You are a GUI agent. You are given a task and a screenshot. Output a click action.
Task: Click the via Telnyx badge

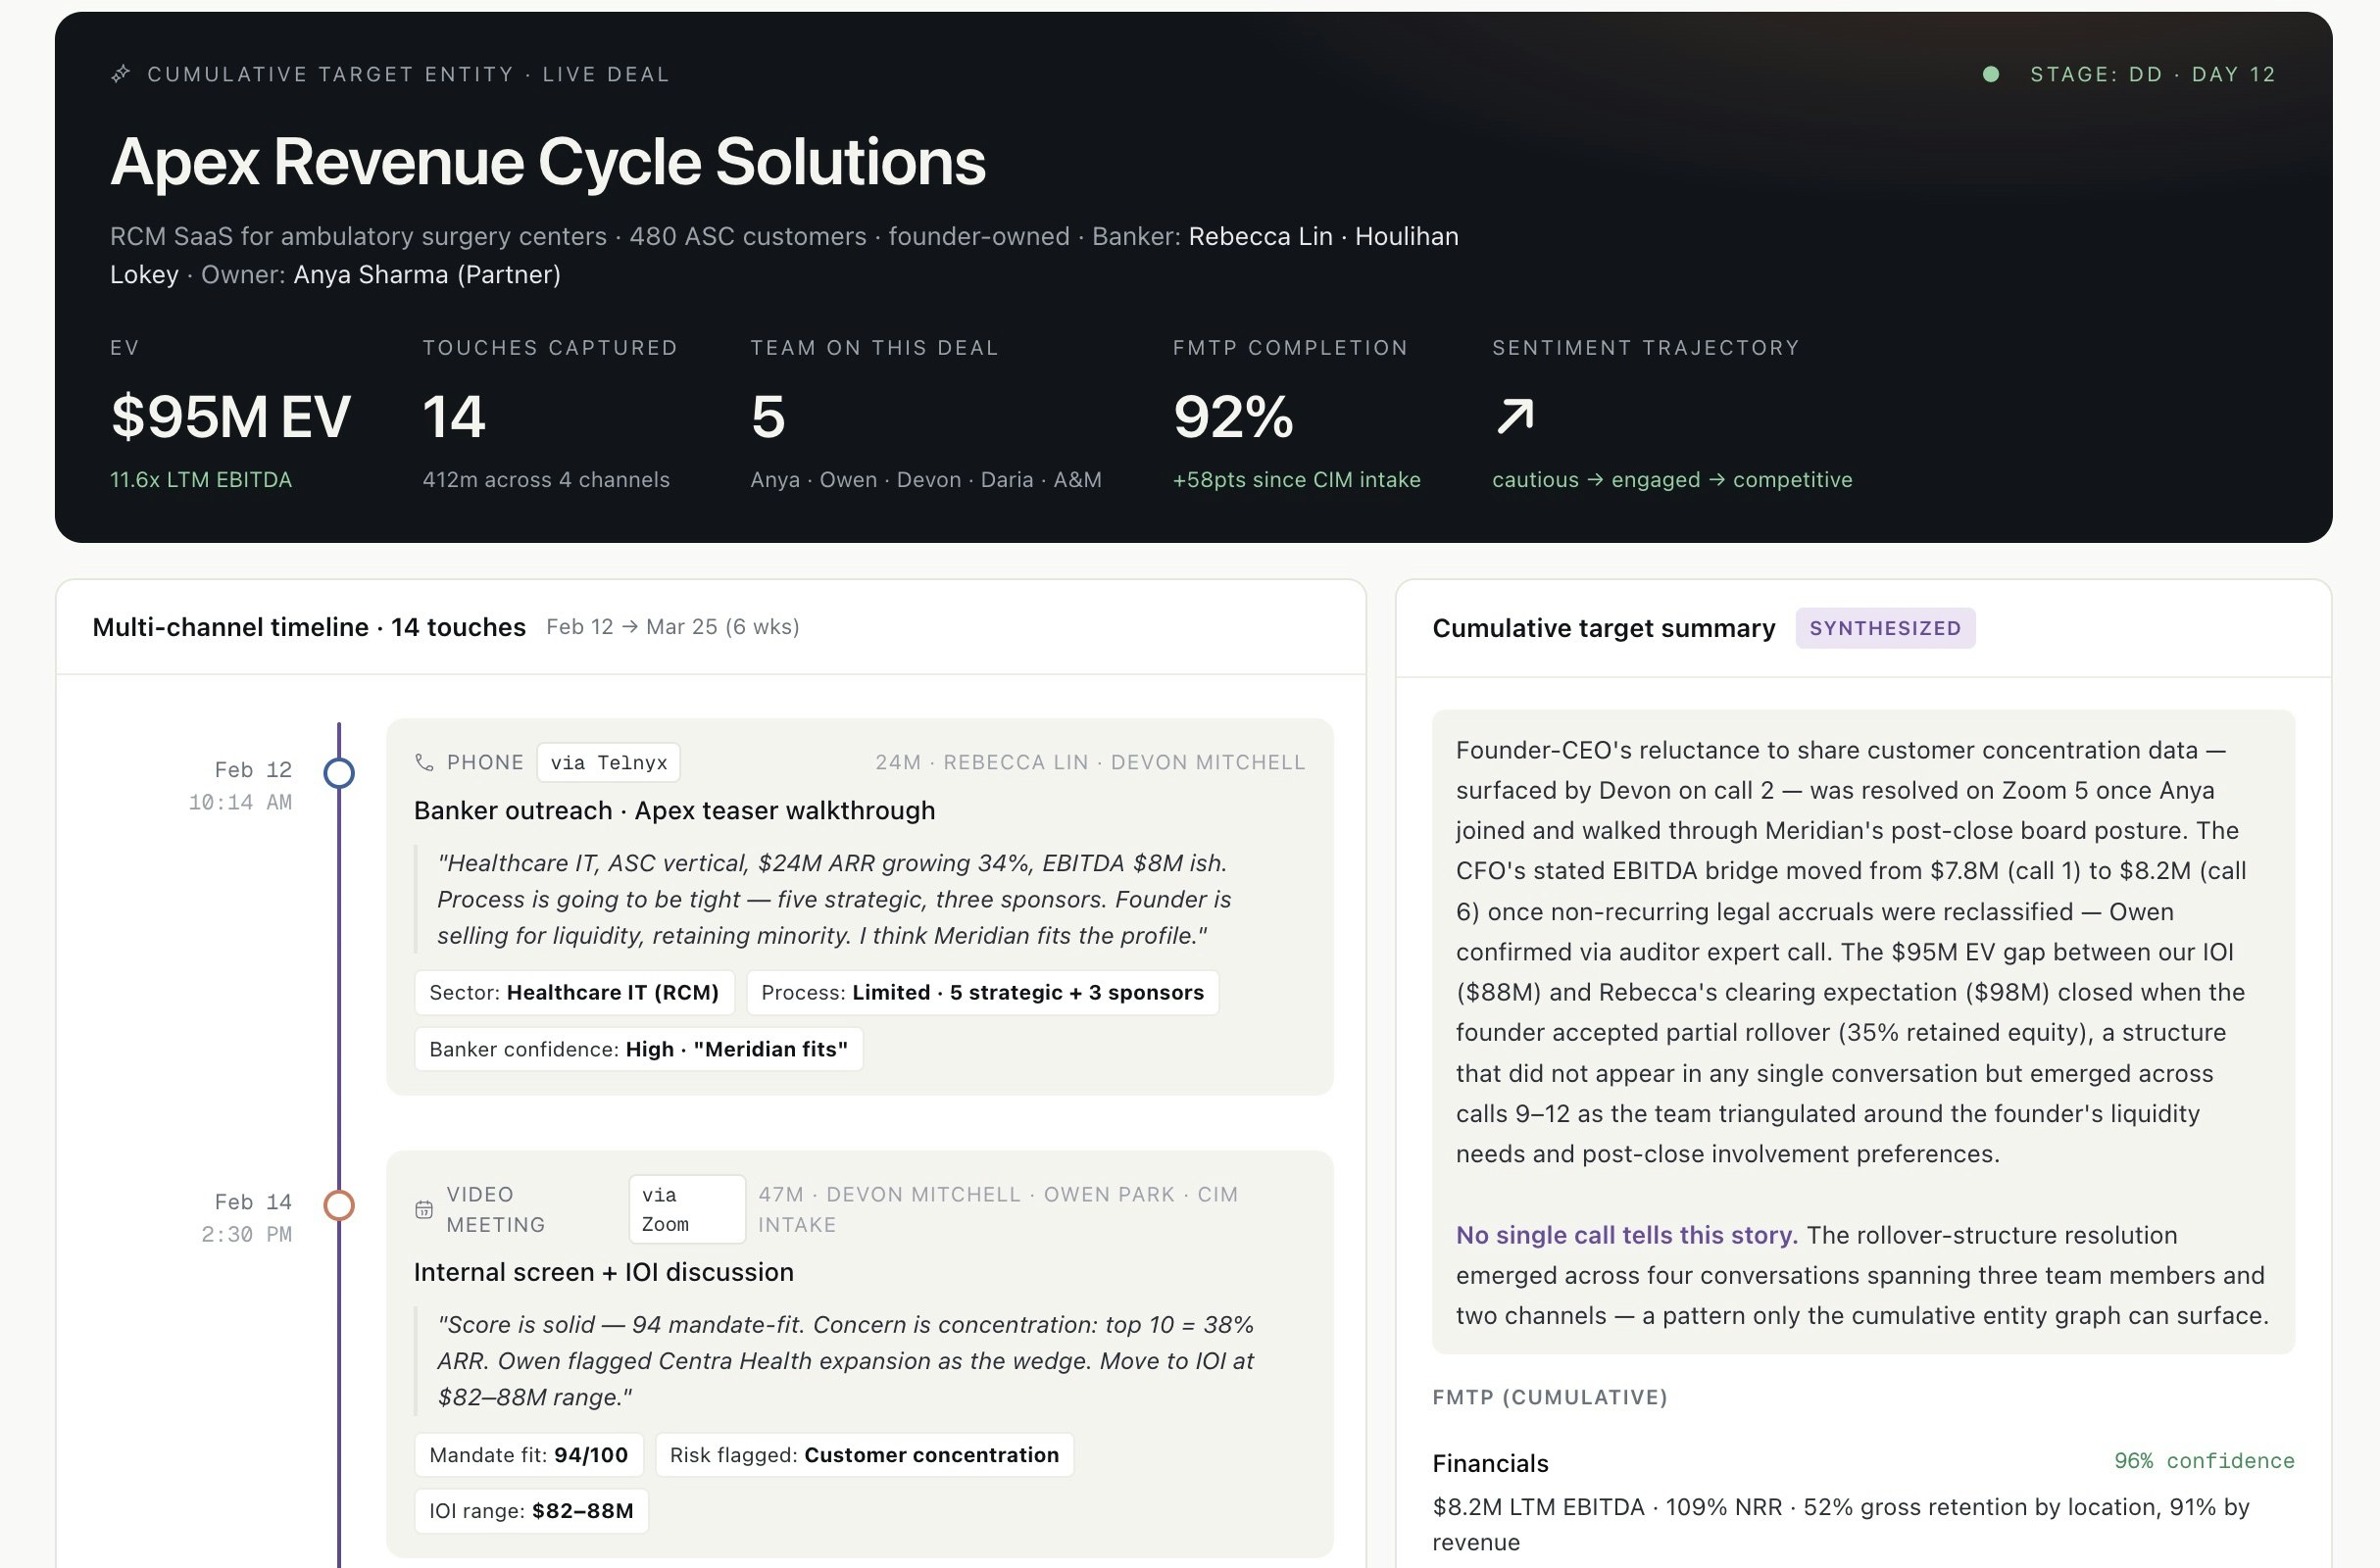[608, 763]
